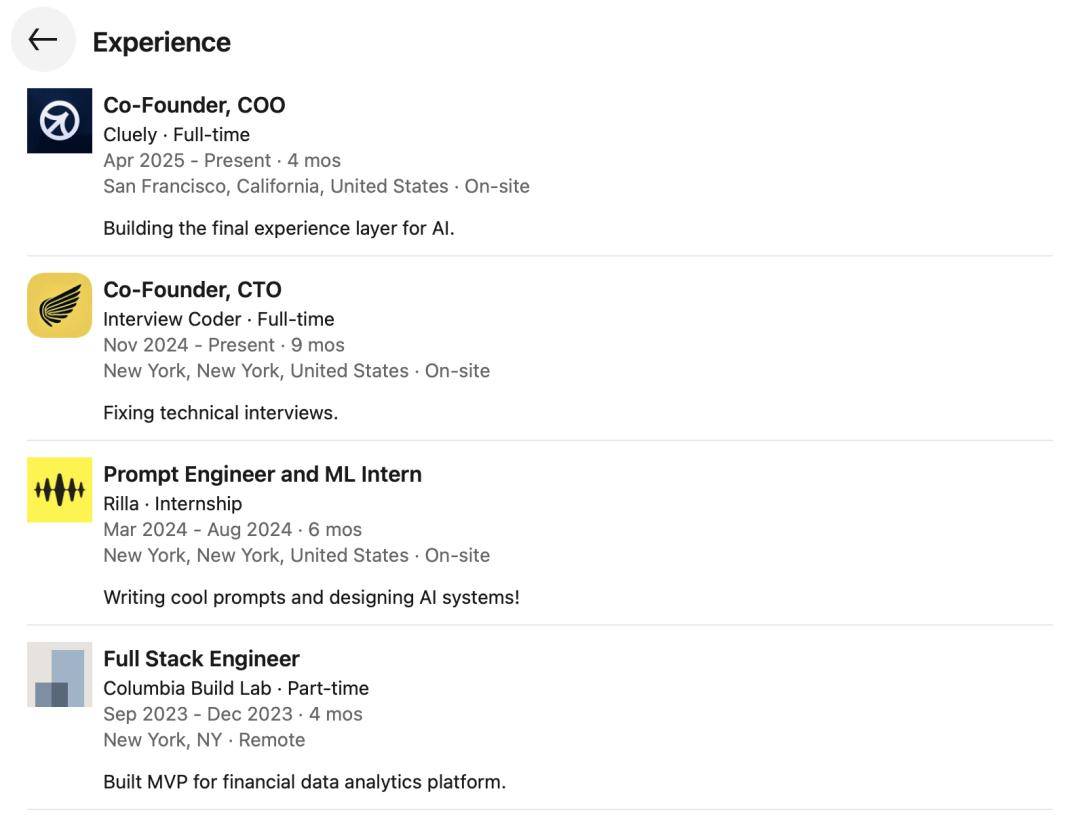
Task: Open the Columbia Build Lab placeholder logo
Action: point(59,674)
